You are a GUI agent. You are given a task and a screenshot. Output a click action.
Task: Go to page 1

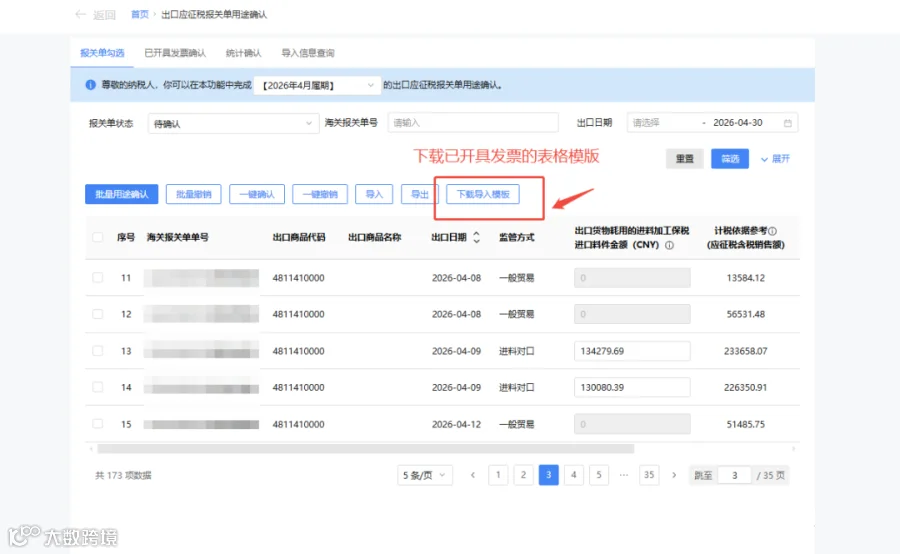point(498,475)
